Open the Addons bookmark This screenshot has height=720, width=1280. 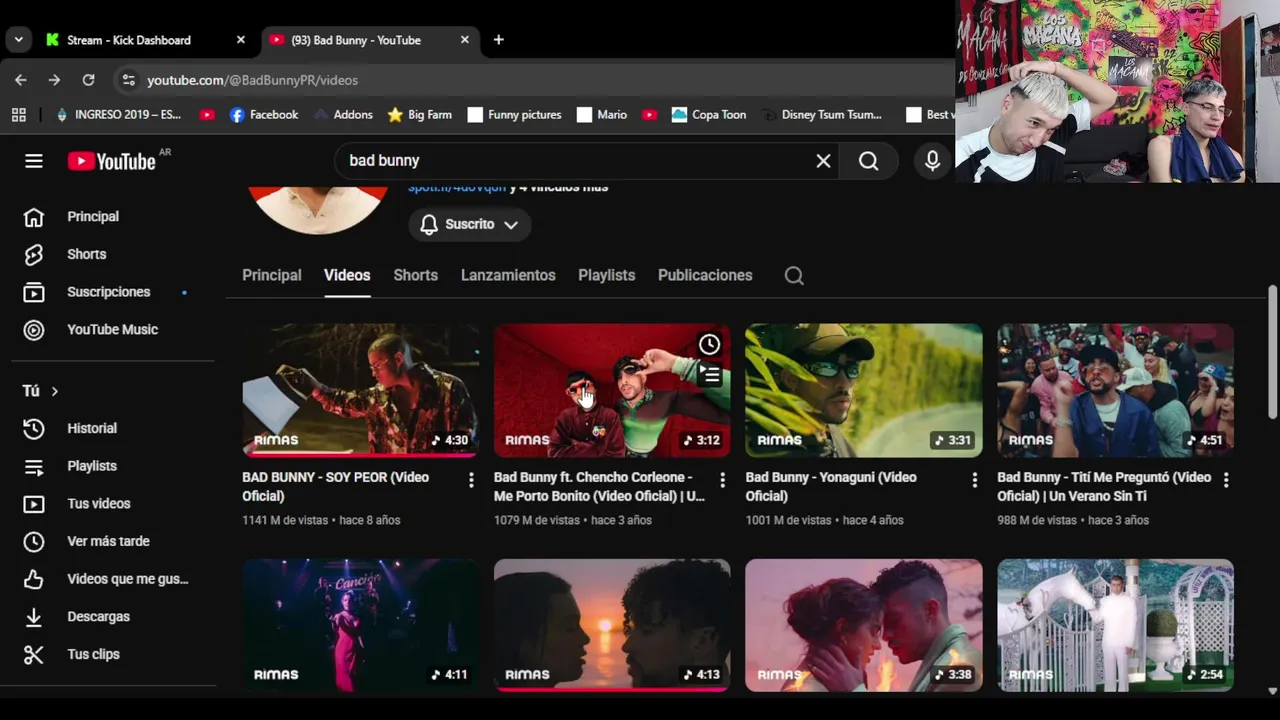click(x=342, y=115)
